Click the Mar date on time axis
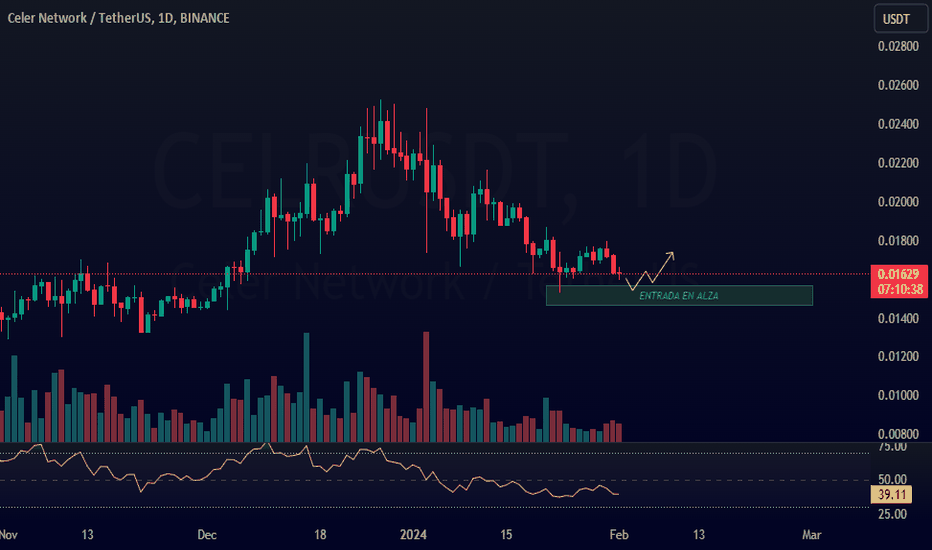This screenshot has height=550, width=932. [811, 535]
